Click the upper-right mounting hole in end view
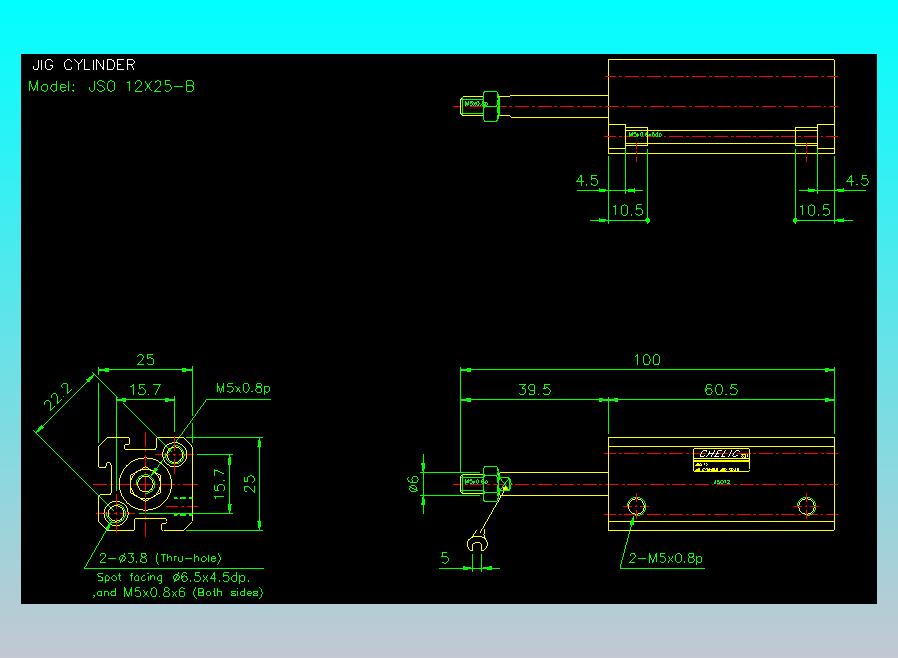 (177, 456)
